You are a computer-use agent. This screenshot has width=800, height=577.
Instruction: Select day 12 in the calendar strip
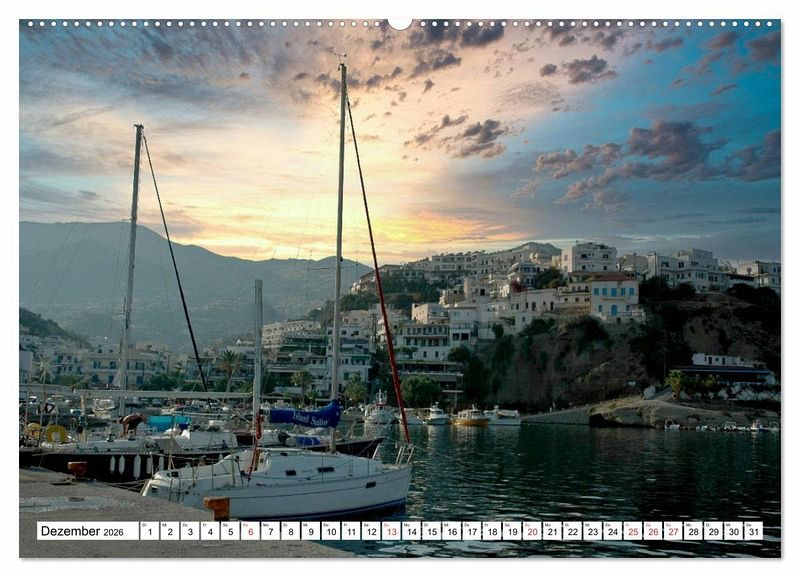pyautogui.click(x=371, y=531)
